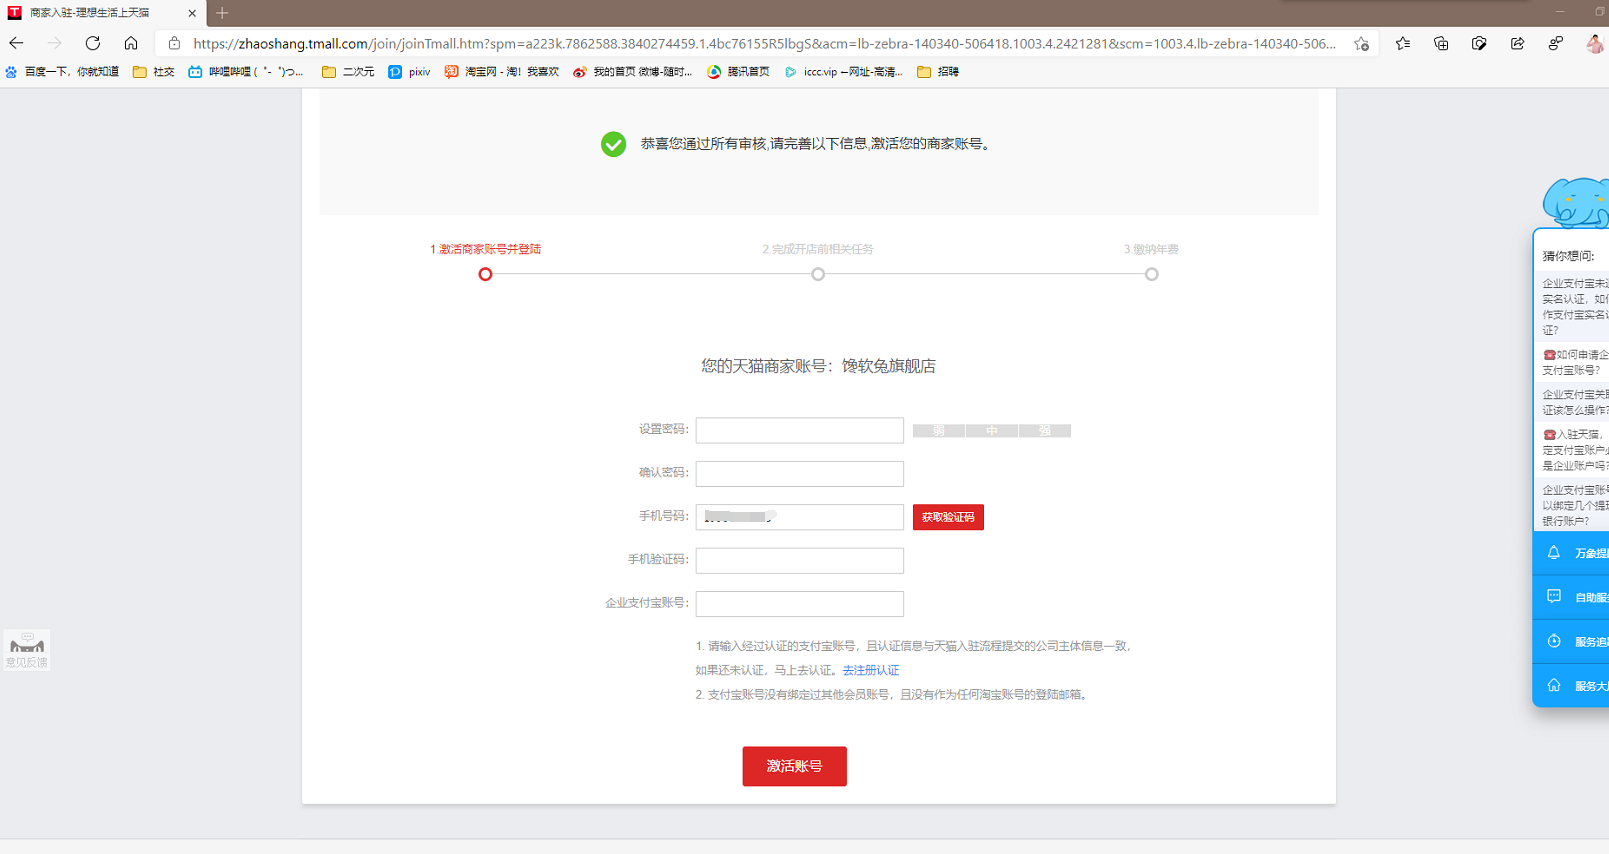Reload the page with the refresh icon
Image resolution: width=1609 pixels, height=854 pixels.
pyautogui.click(x=93, y=43)
